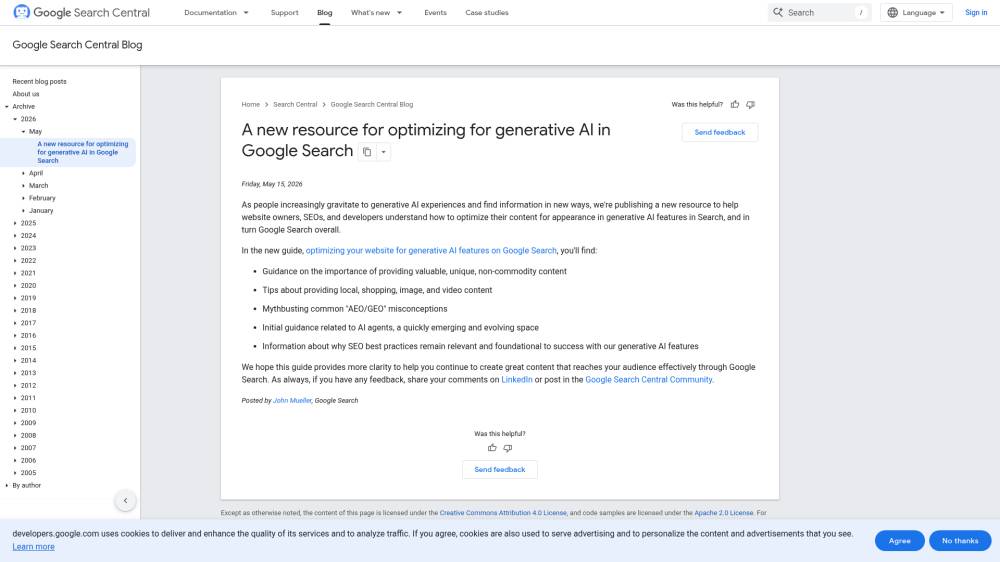Expand the February month section

(24, 198)
